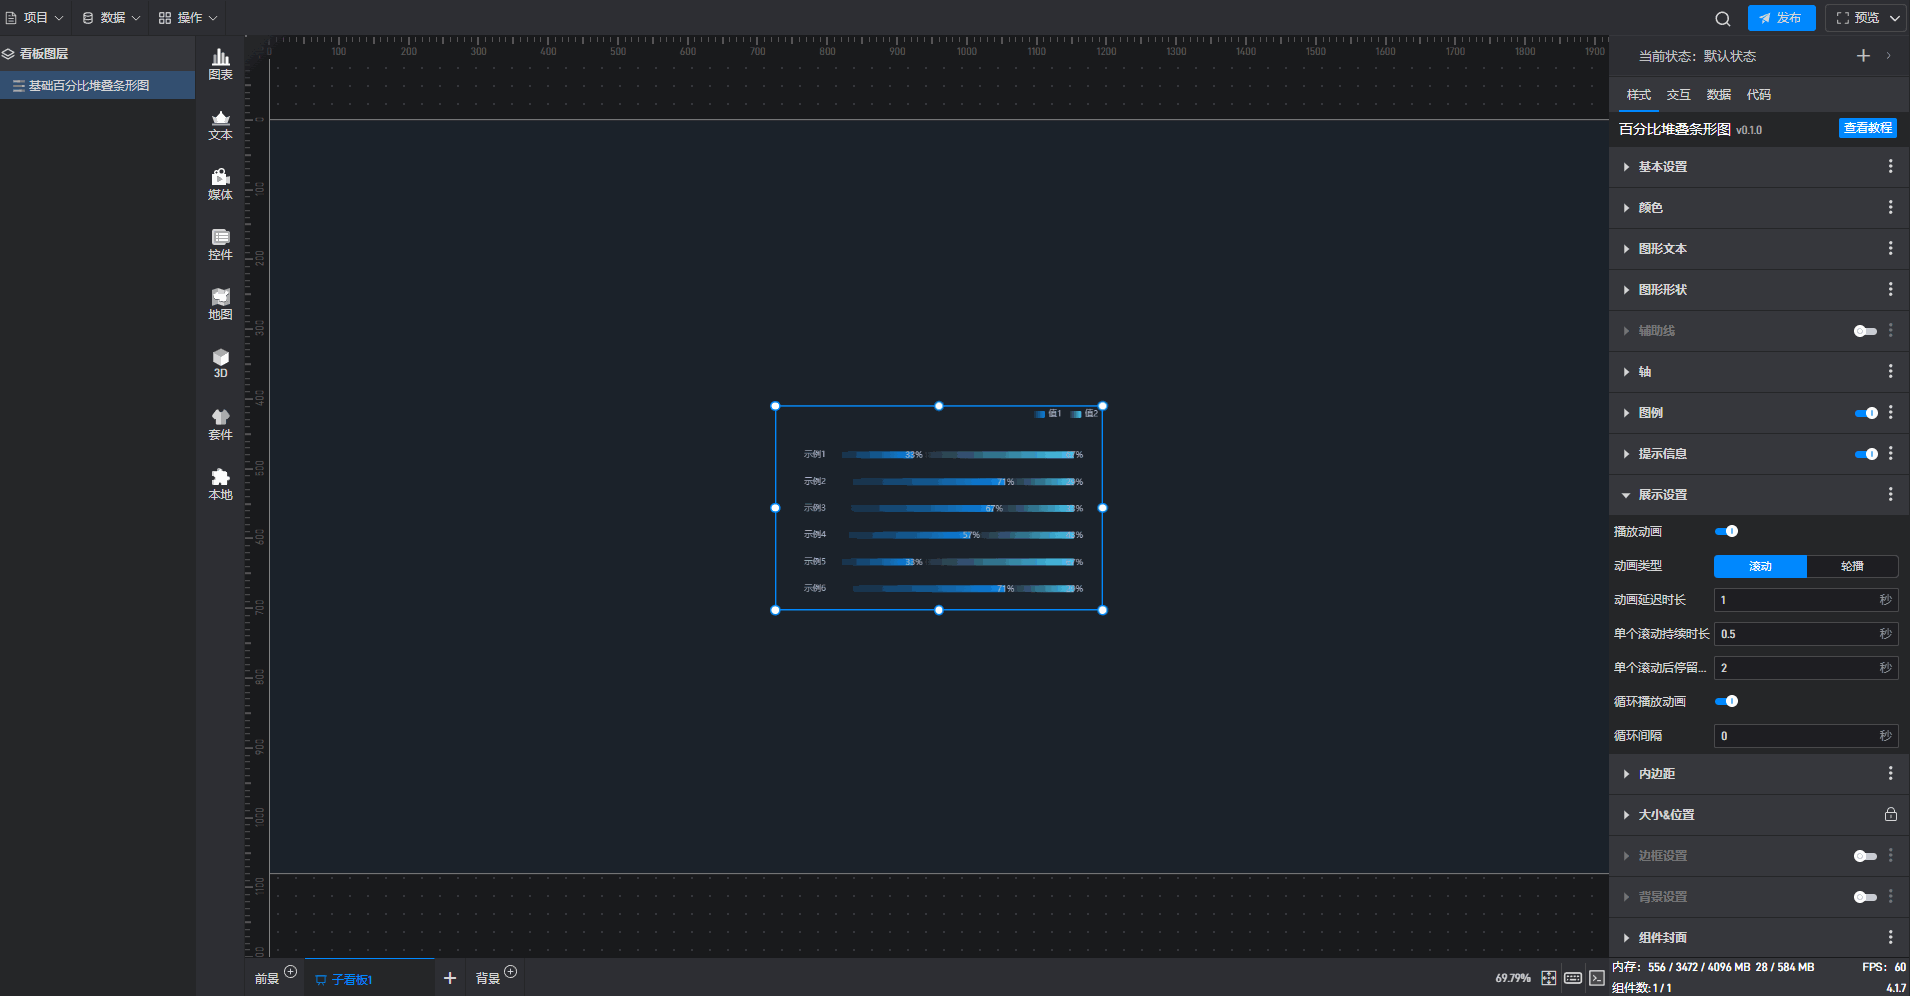This screenshot has height=996, width=1910.
Task: Collapse the 展示设置 section
Action: point(1662,495)
